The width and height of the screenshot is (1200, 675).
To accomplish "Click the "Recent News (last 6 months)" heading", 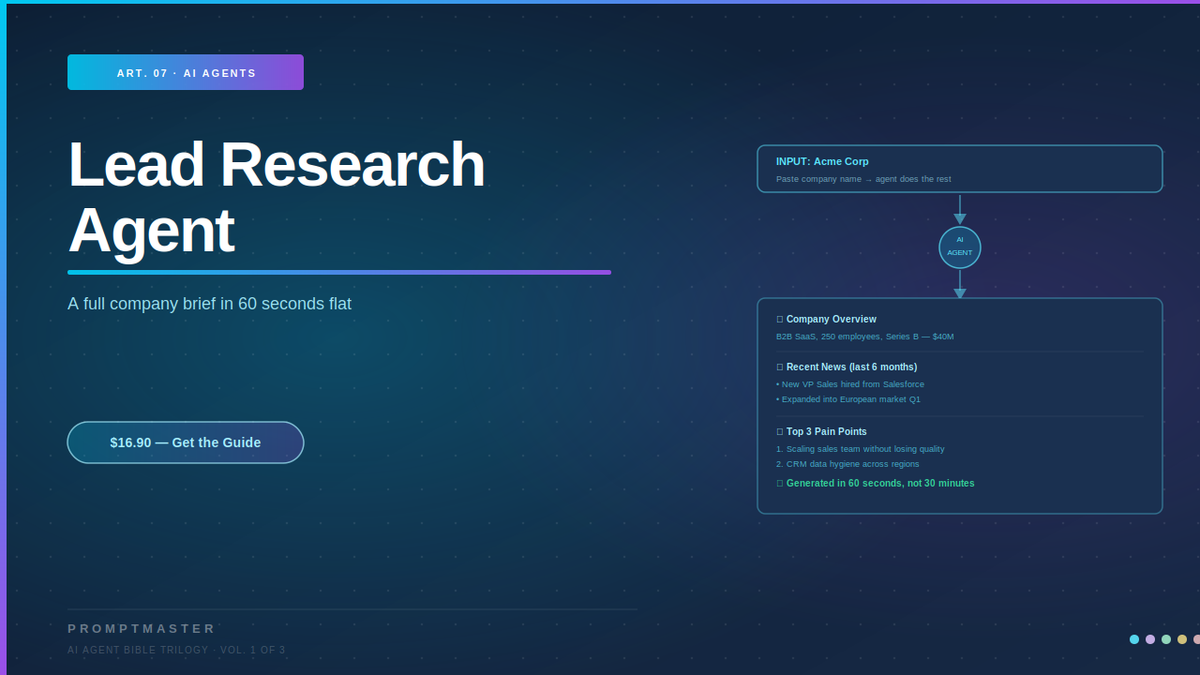I will (851, 367).
